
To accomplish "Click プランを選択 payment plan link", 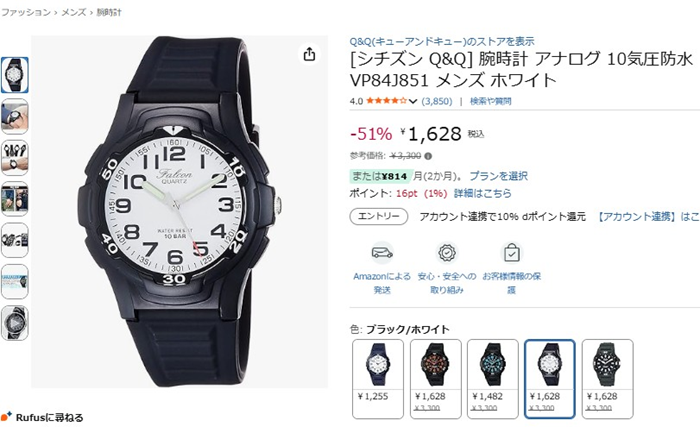I will click(498, 176).
